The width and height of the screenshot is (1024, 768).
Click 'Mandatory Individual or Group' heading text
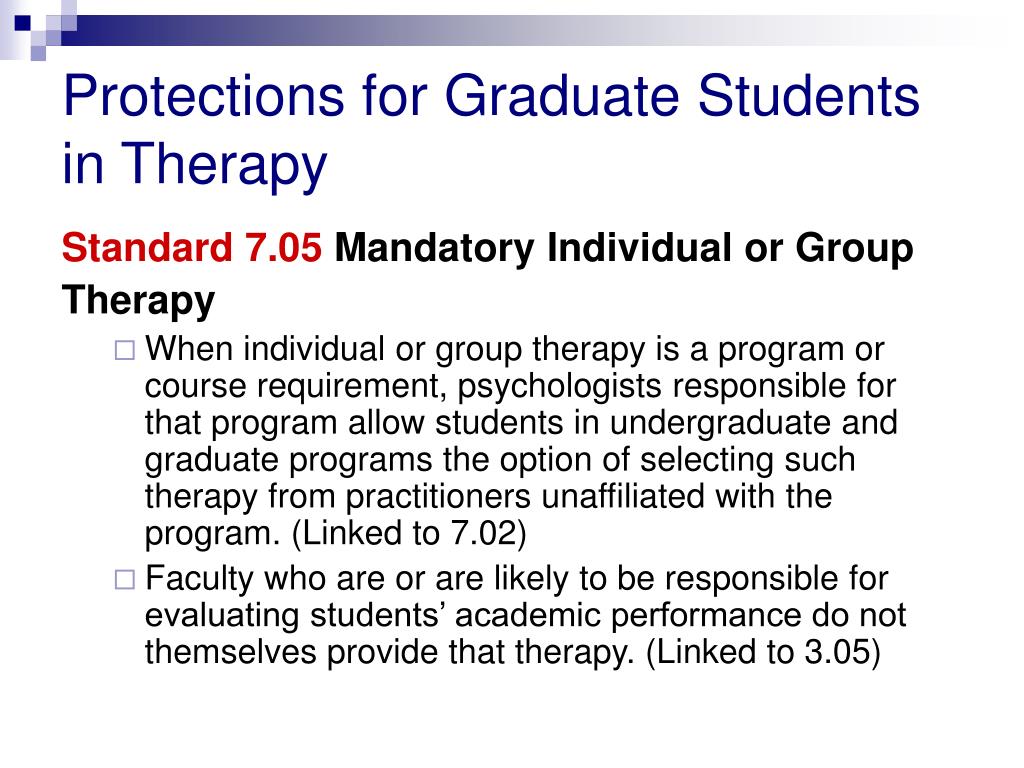[624, 249]
